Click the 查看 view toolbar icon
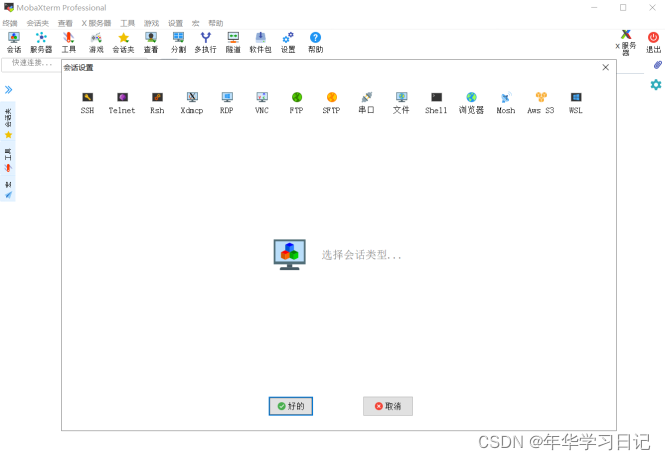The image size is (666, 460). point(151,42)
